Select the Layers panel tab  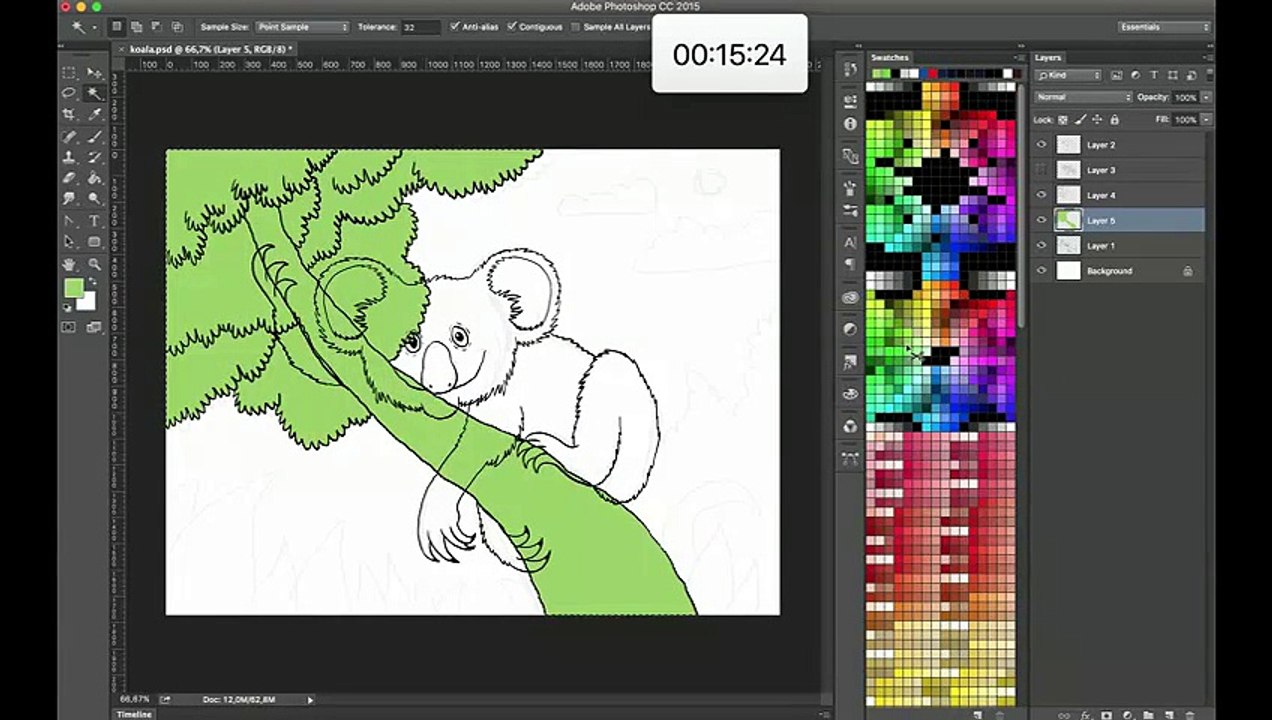click(x=1048, y=58)
